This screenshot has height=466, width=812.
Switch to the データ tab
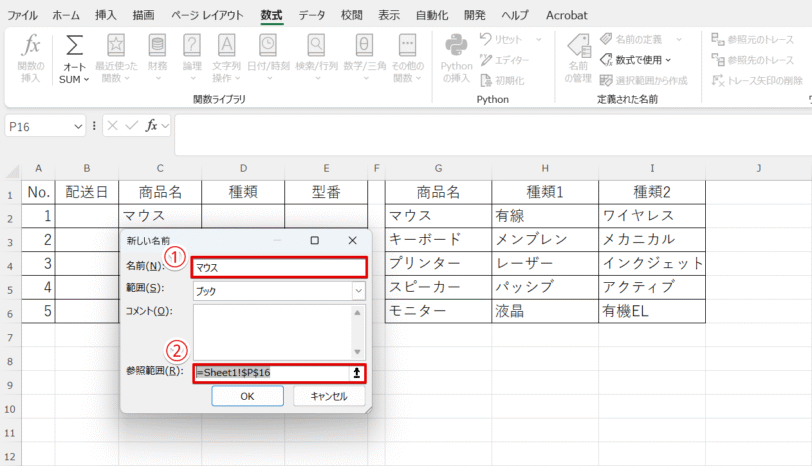312,15
